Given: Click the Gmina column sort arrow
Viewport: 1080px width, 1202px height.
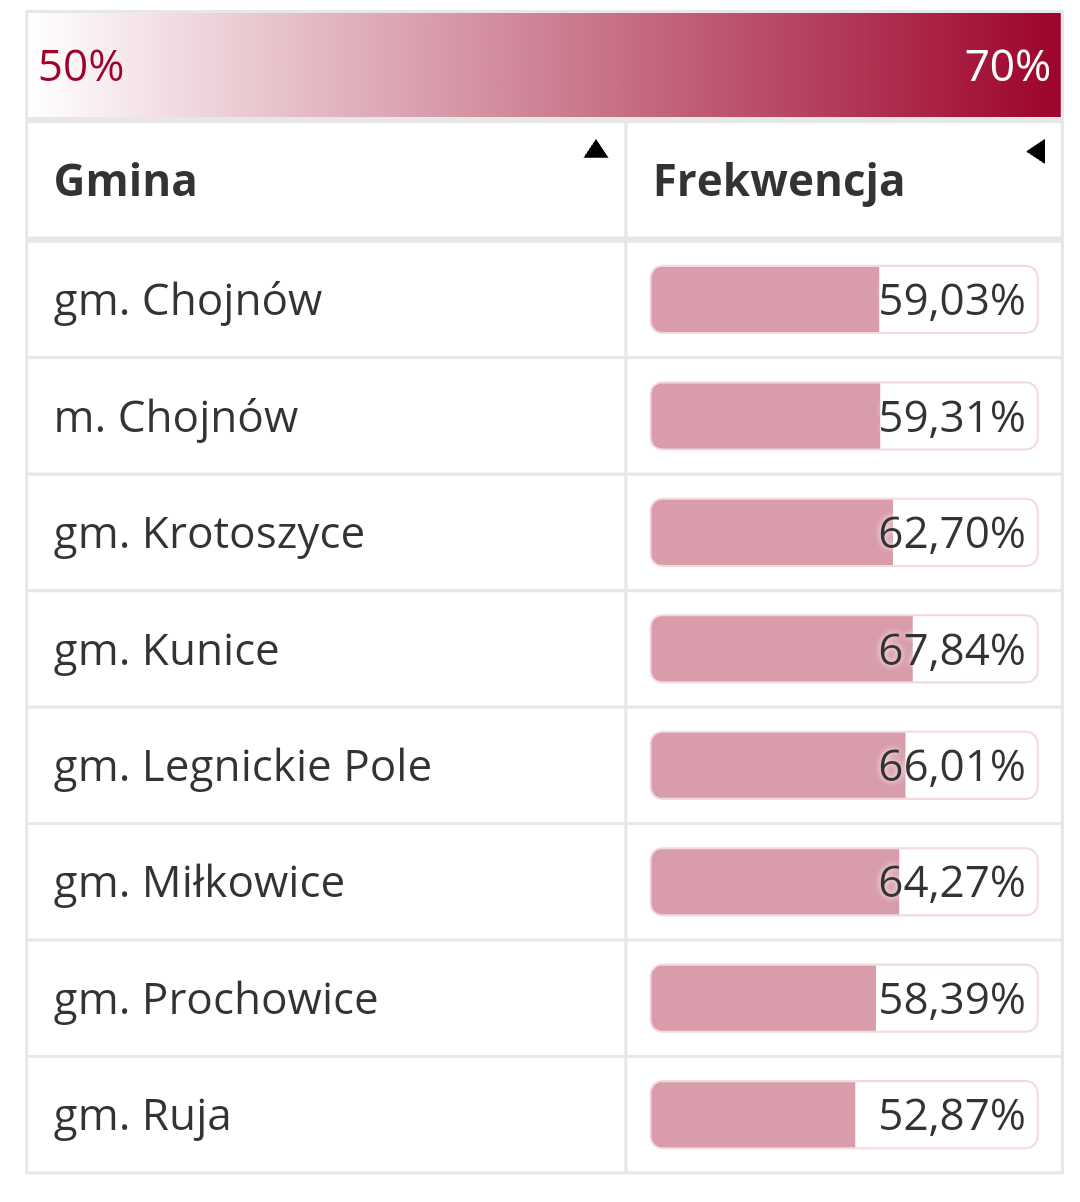Looking at the screenshot, I should point(596,150).
